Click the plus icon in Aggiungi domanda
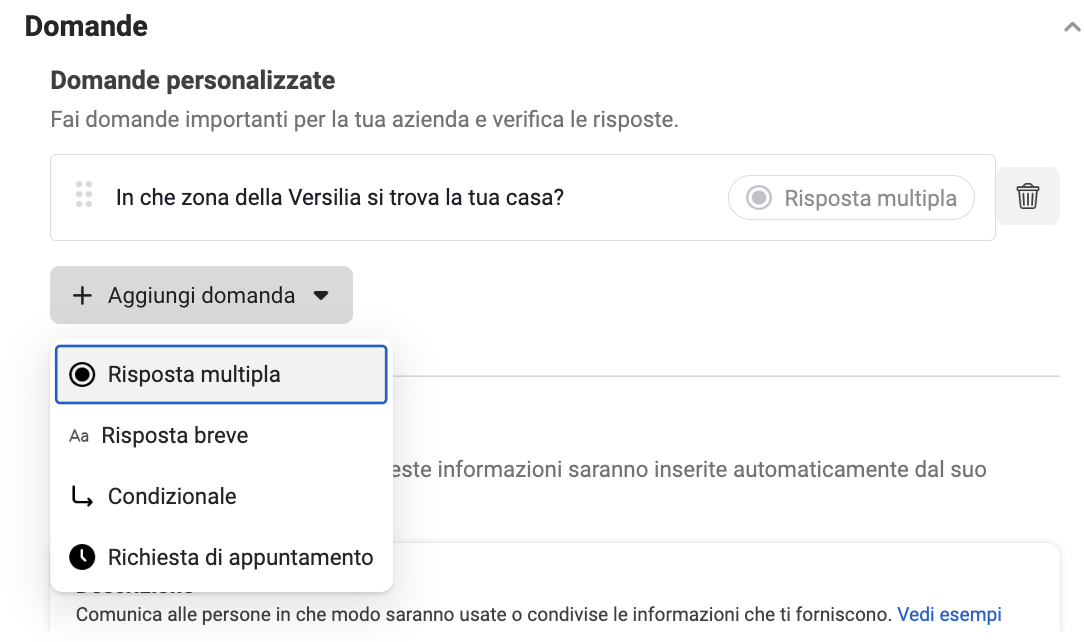This screenshot has height=642, width=1084. coord(82,296)
